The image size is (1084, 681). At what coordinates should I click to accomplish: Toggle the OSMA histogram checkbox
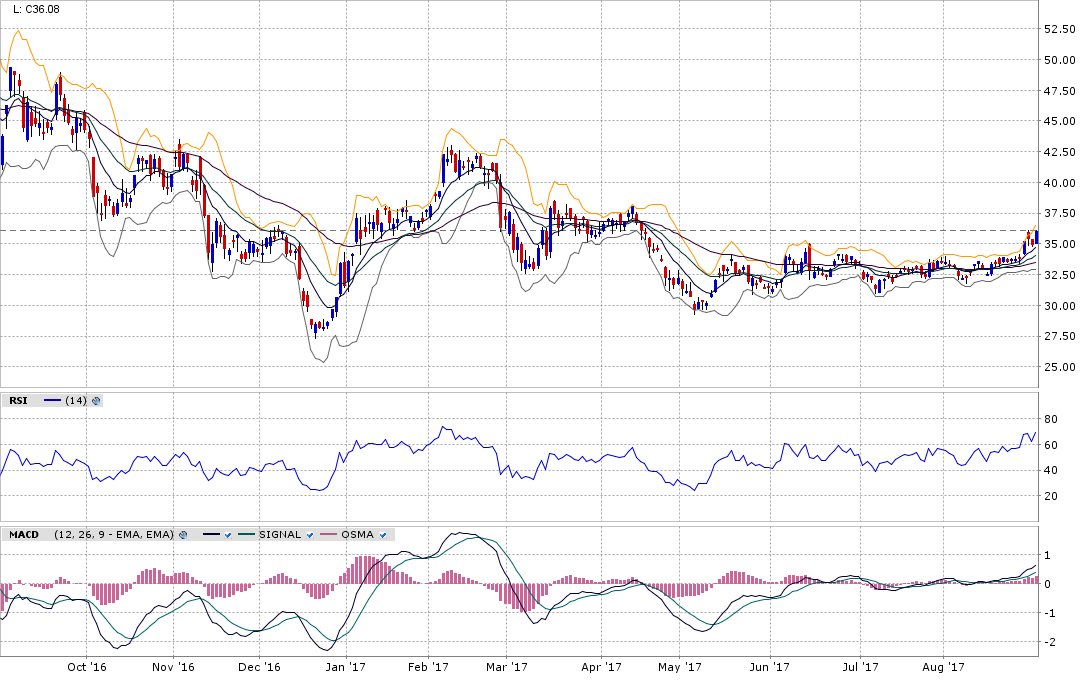click(383, 535)
